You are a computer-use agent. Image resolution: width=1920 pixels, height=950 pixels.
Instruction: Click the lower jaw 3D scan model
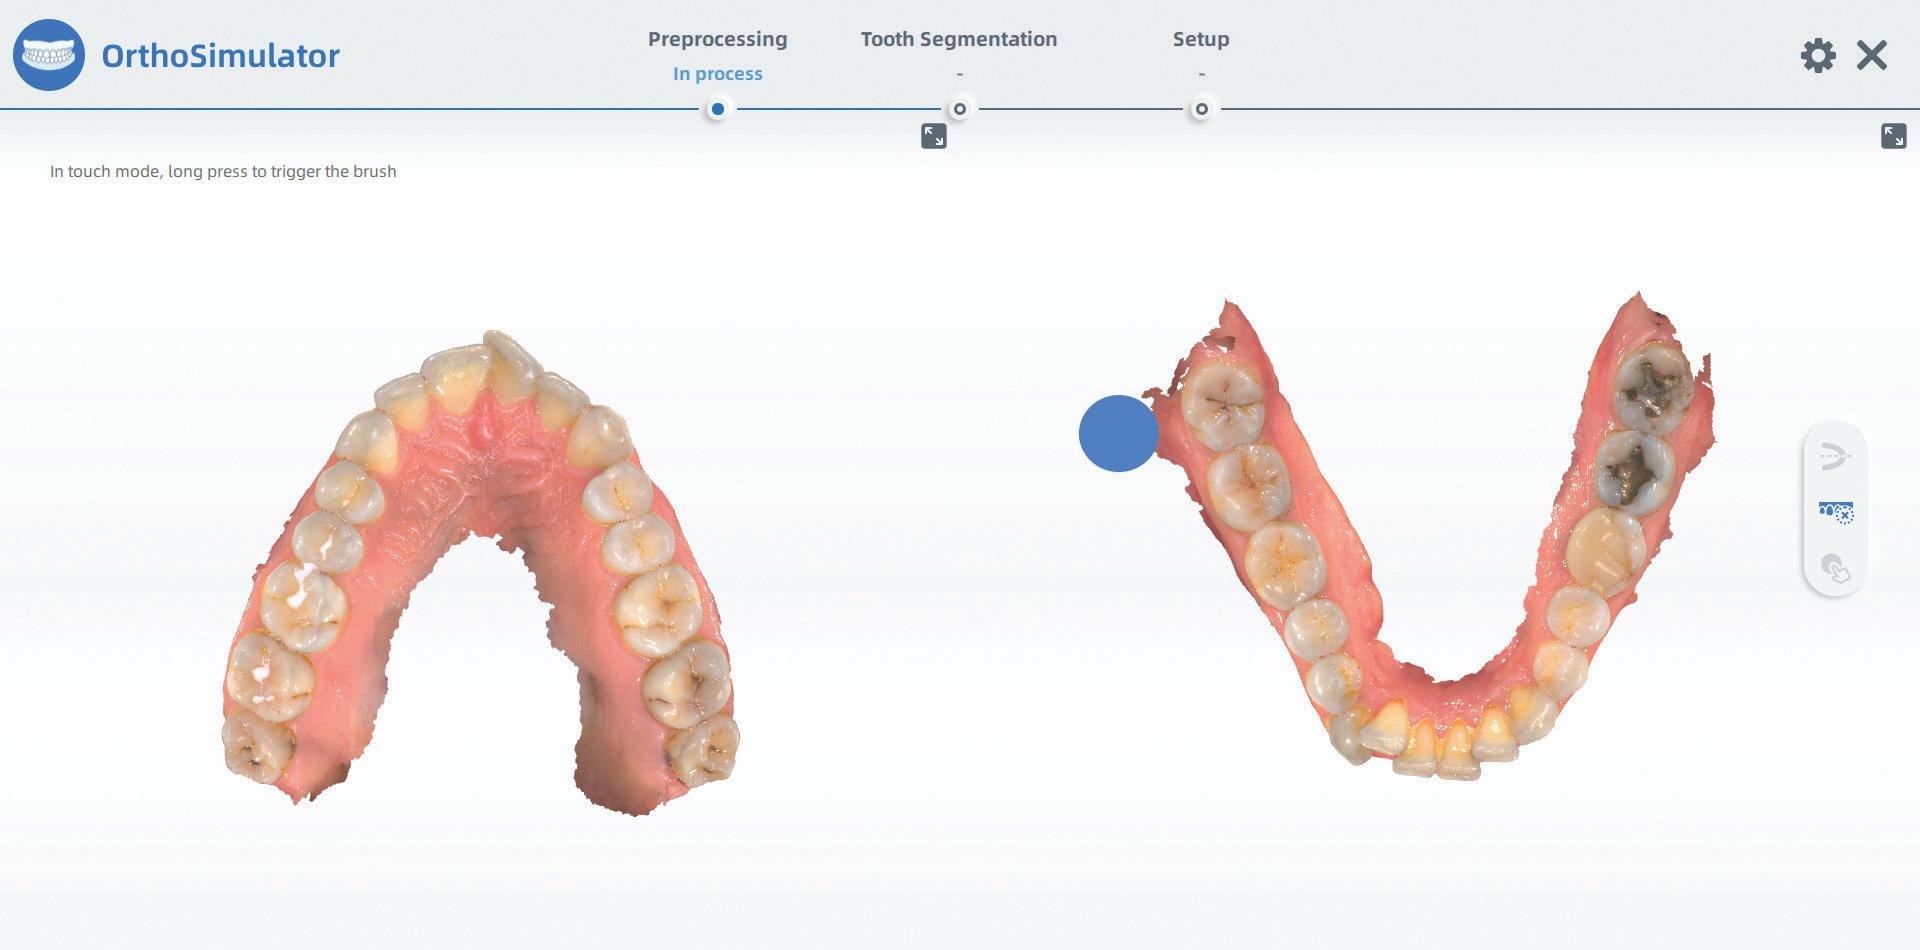click(x=1428, y=535)
